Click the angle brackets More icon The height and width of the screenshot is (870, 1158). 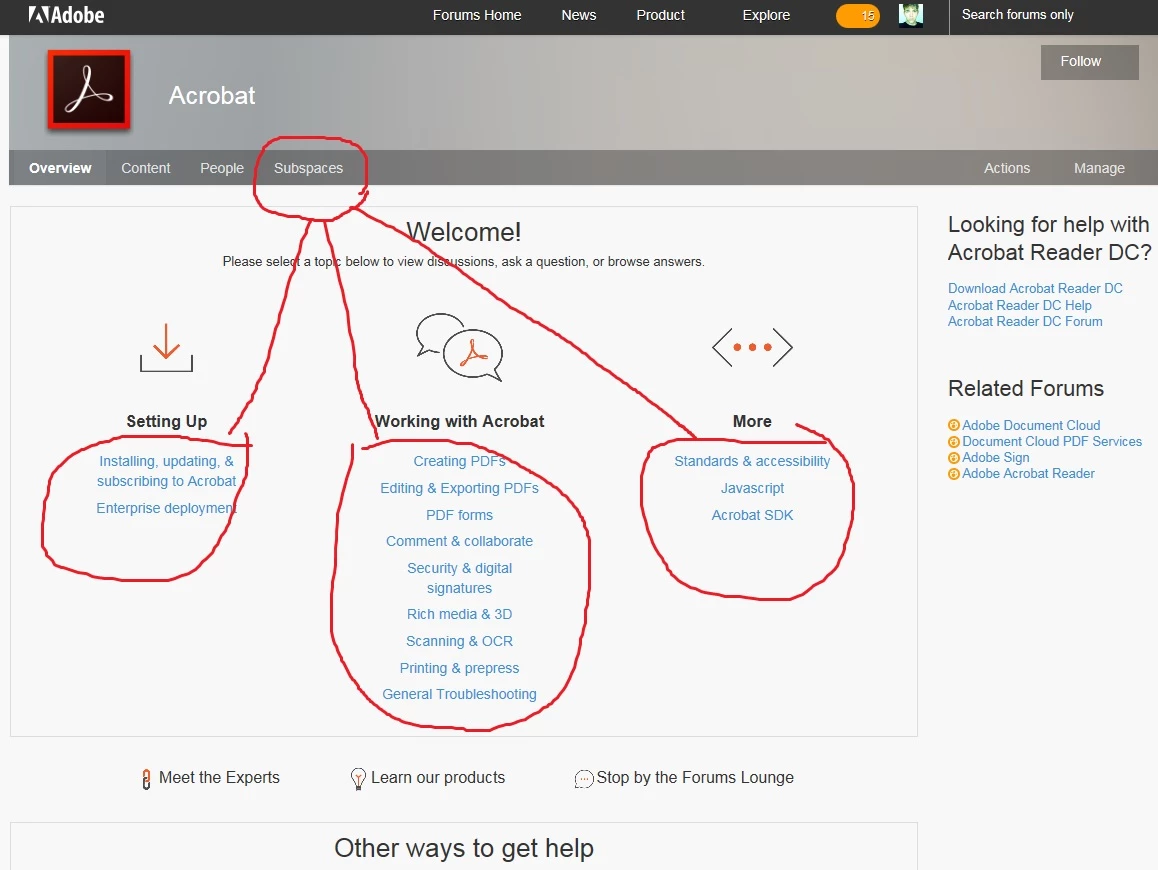tap(752, 347)
